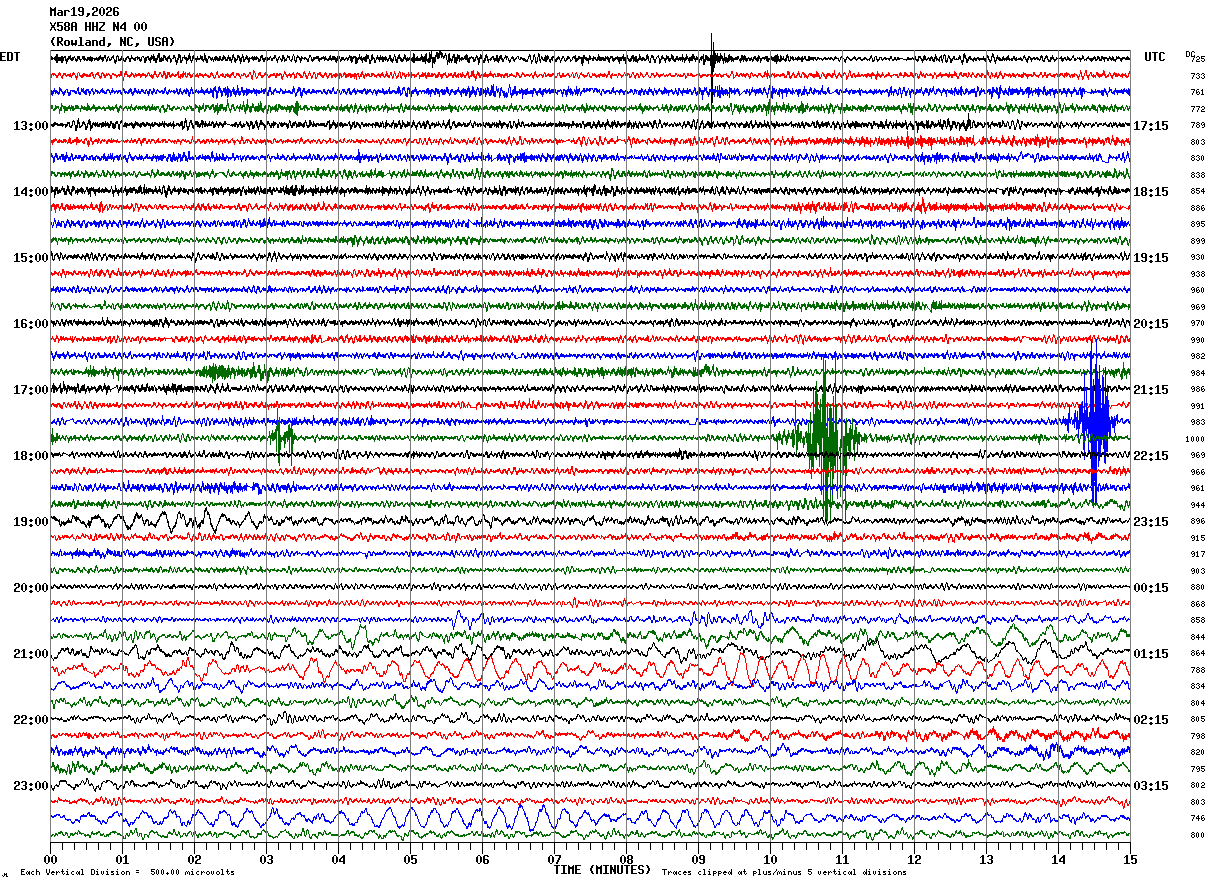Click the date label "Mar19,2026"
Viewport: 1210px width, 886px height.
click(84, 12)
